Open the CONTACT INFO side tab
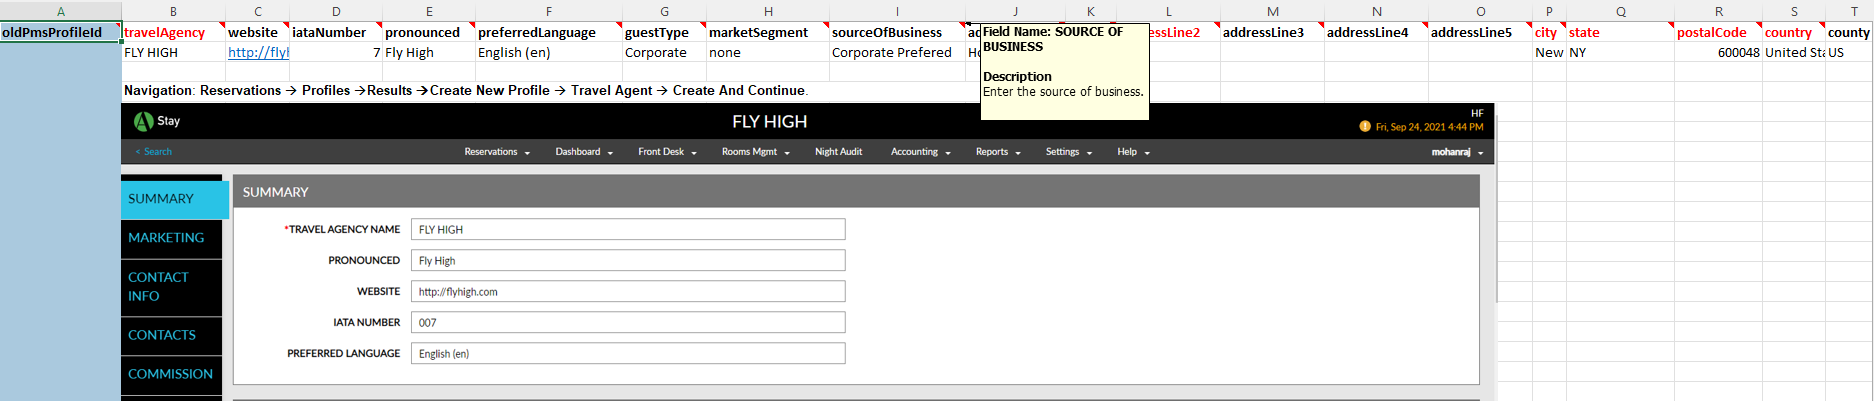This screenshot has width=1874, height=401. click(x=172, y=287)
